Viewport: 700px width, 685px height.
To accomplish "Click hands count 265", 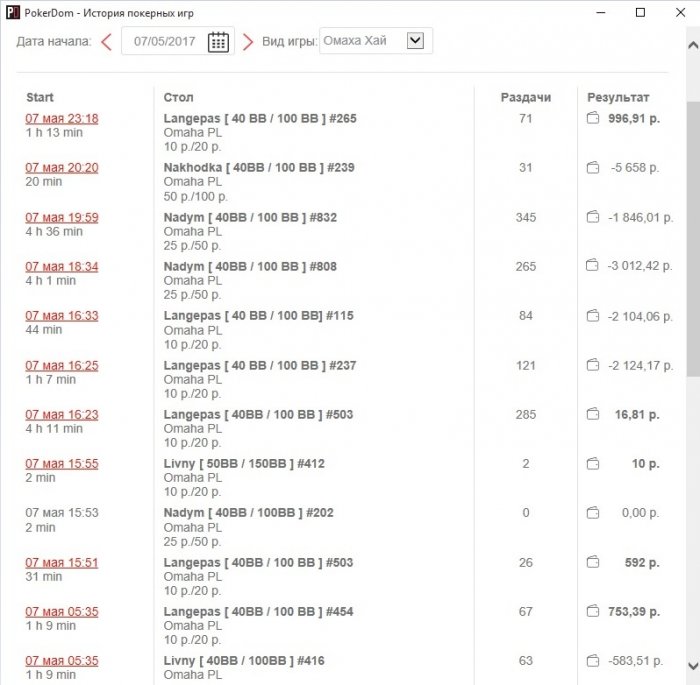I will pos(525,267).
